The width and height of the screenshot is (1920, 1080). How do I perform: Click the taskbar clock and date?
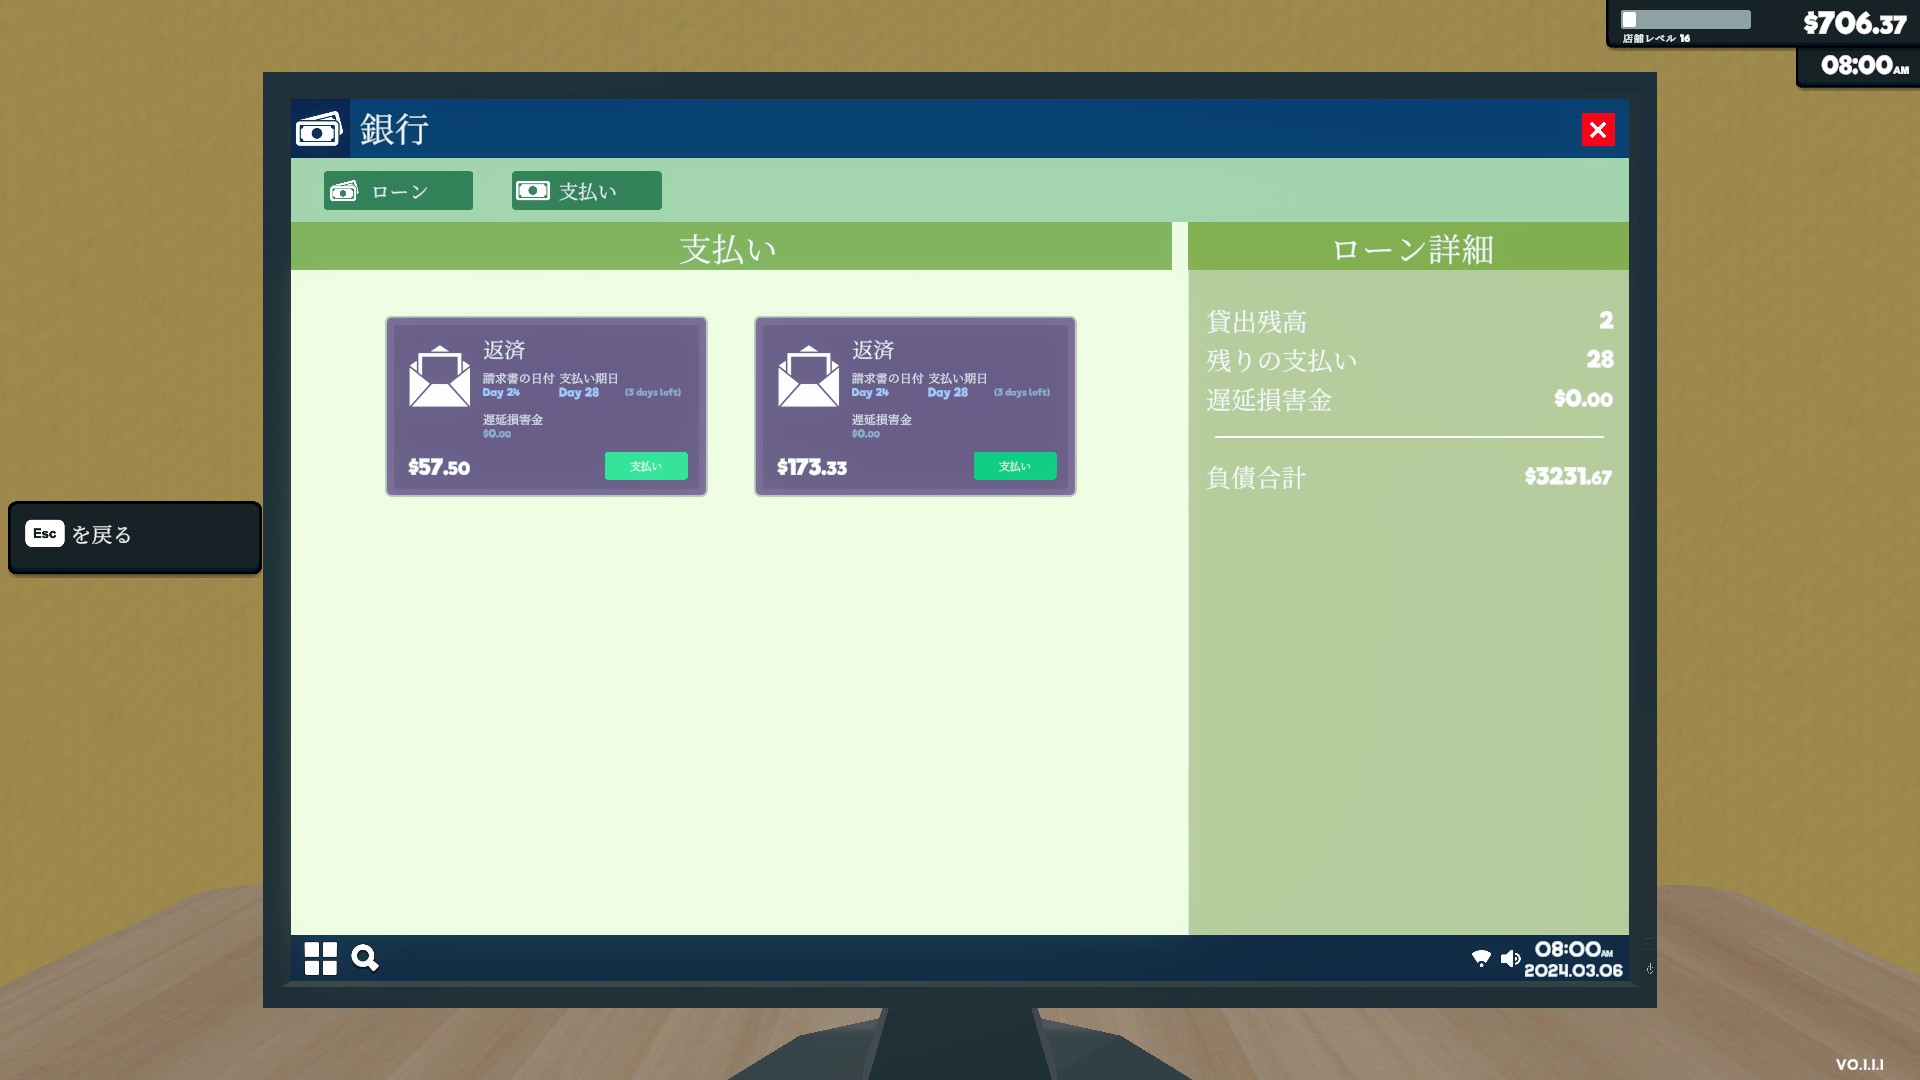pyautogui.click(x=1572, y=958)
